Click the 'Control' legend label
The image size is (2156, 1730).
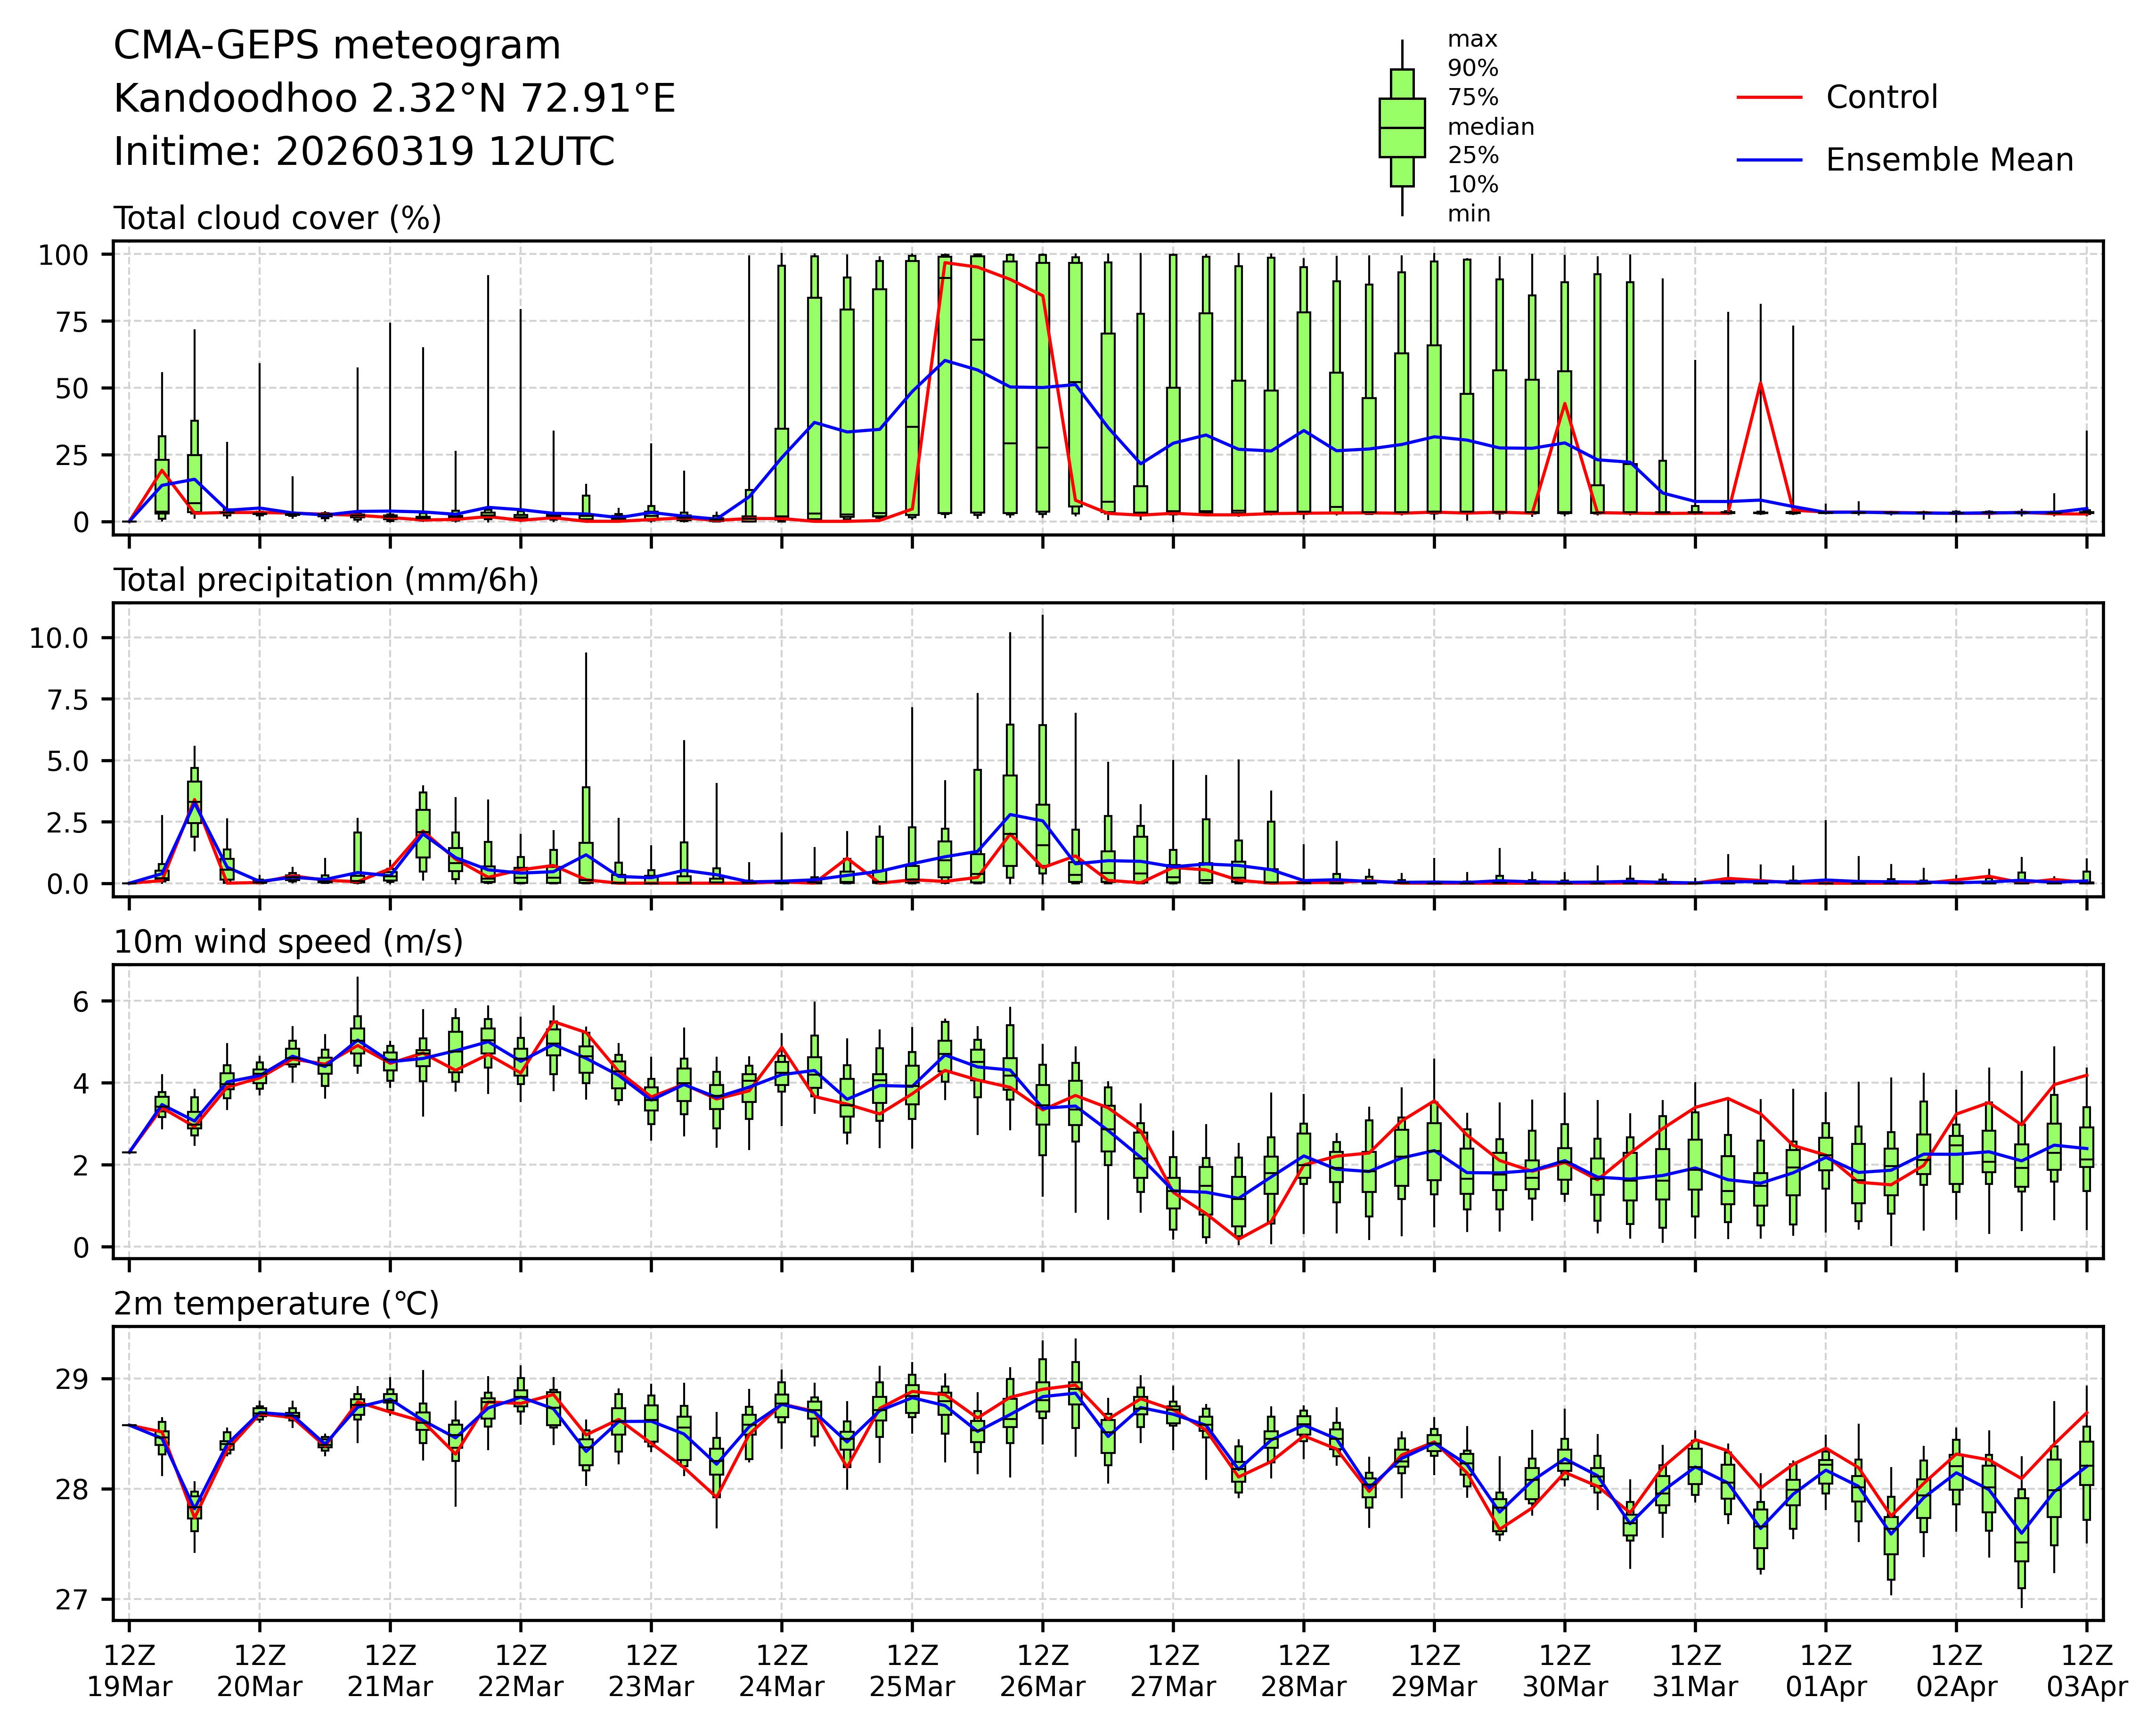[x=1881, y=98]
